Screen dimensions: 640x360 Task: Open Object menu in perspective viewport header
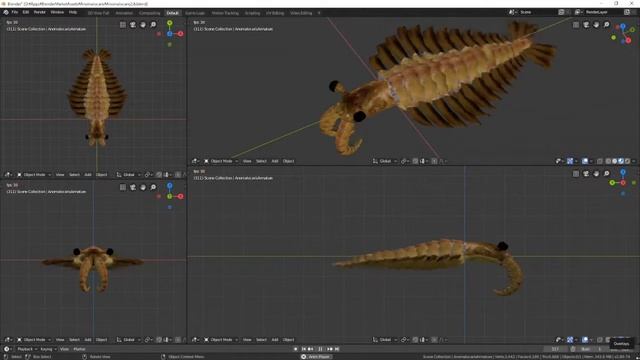tap(288, 161)
